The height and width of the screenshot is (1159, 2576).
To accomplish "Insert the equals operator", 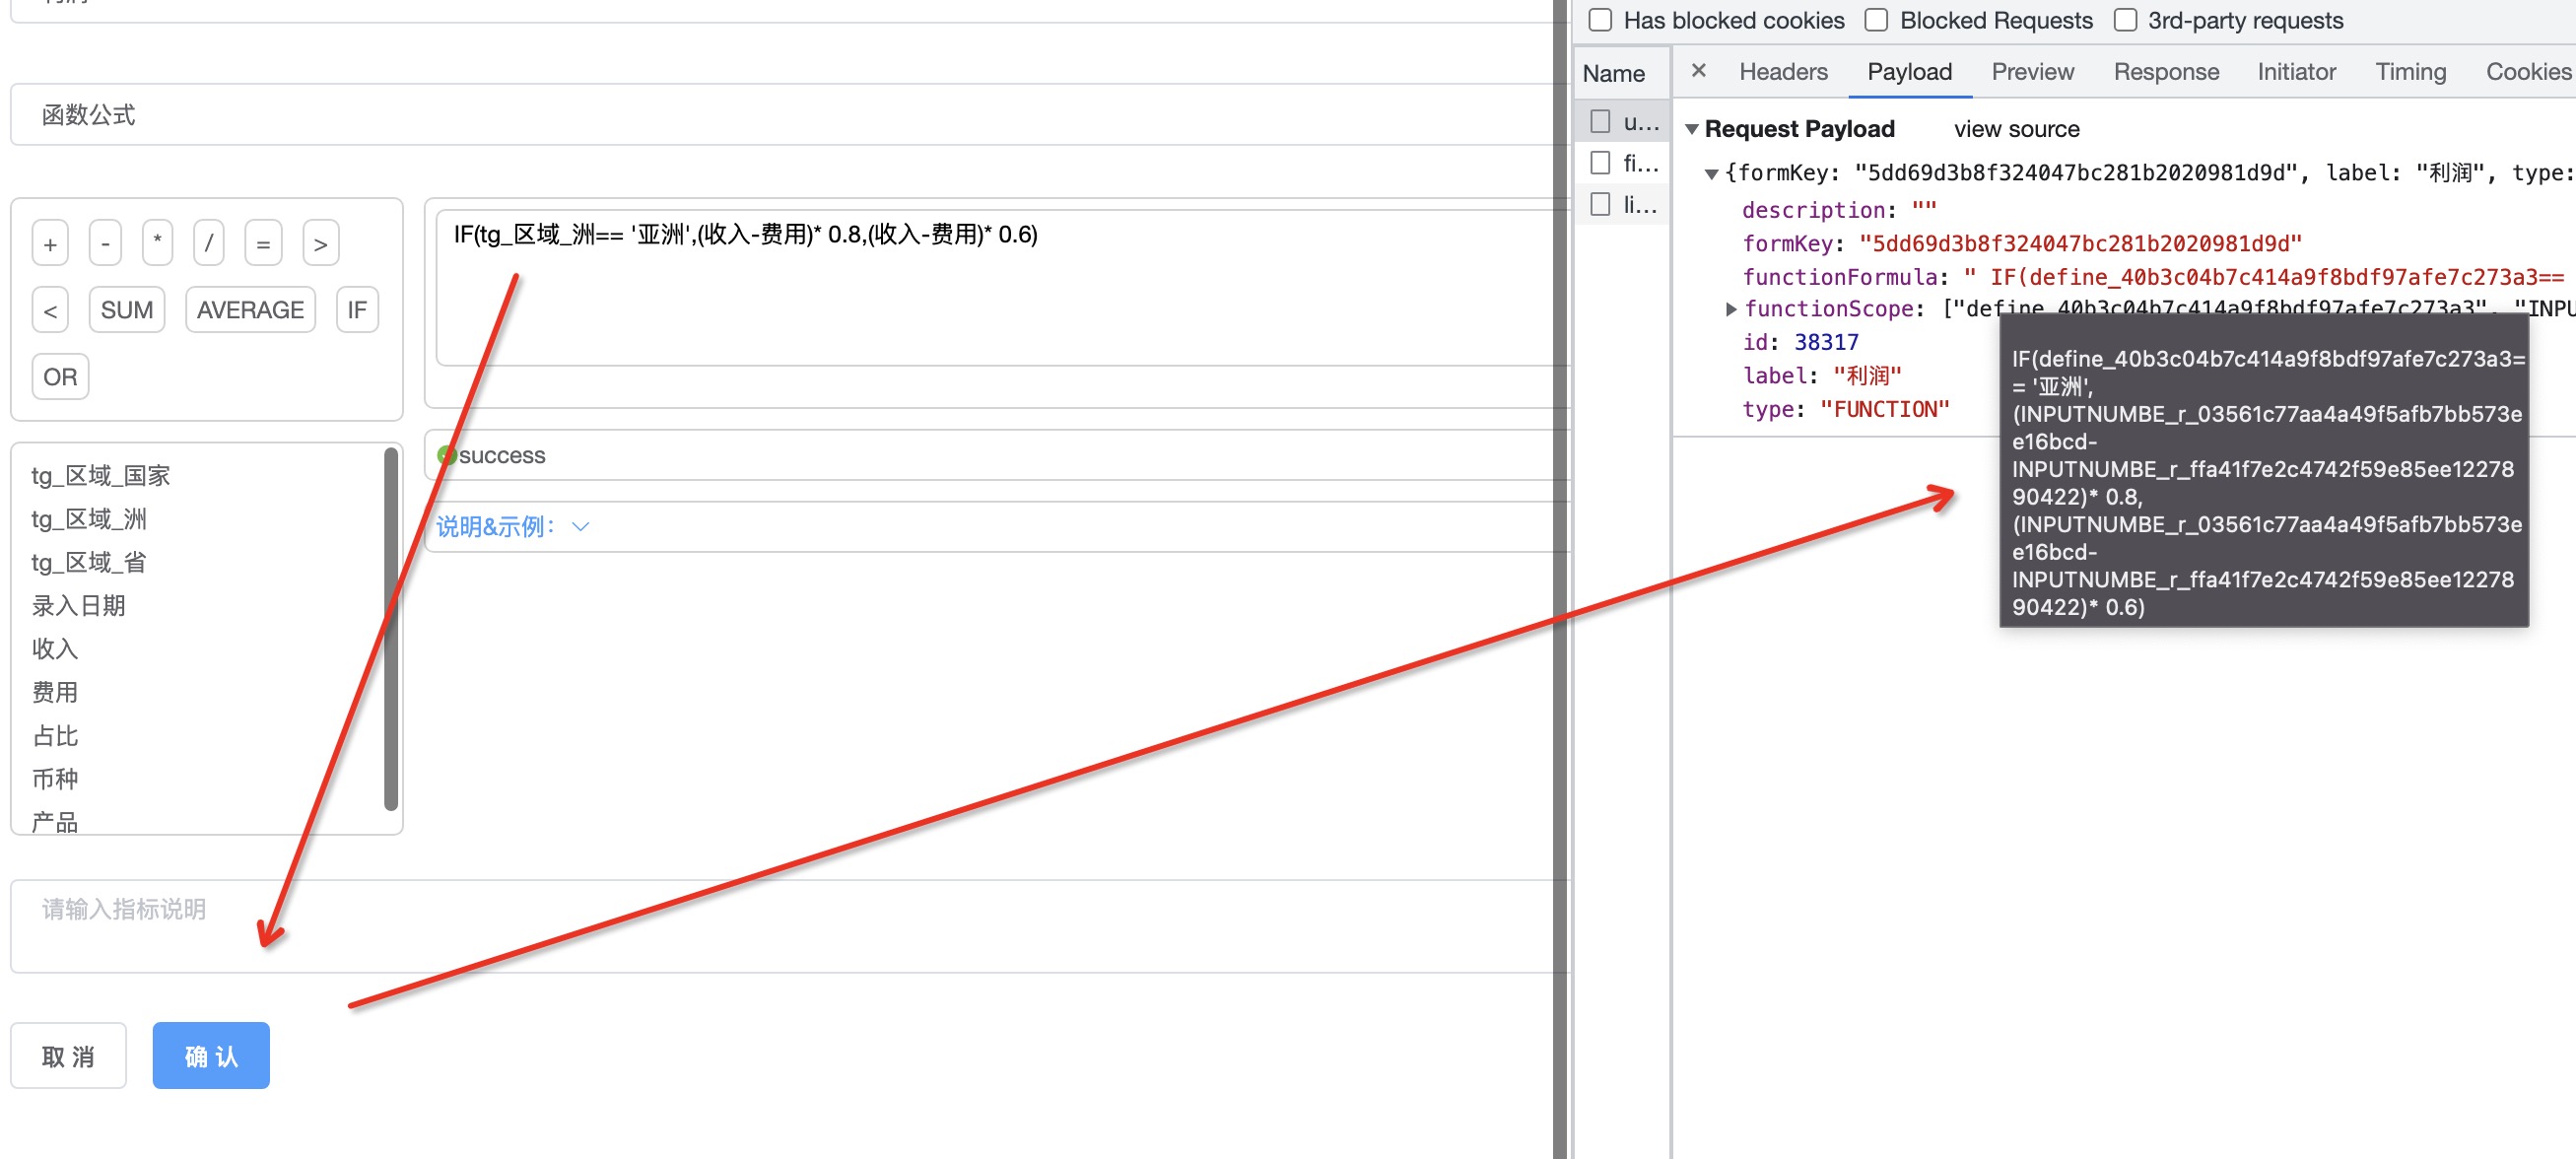I will click(263, 243).
